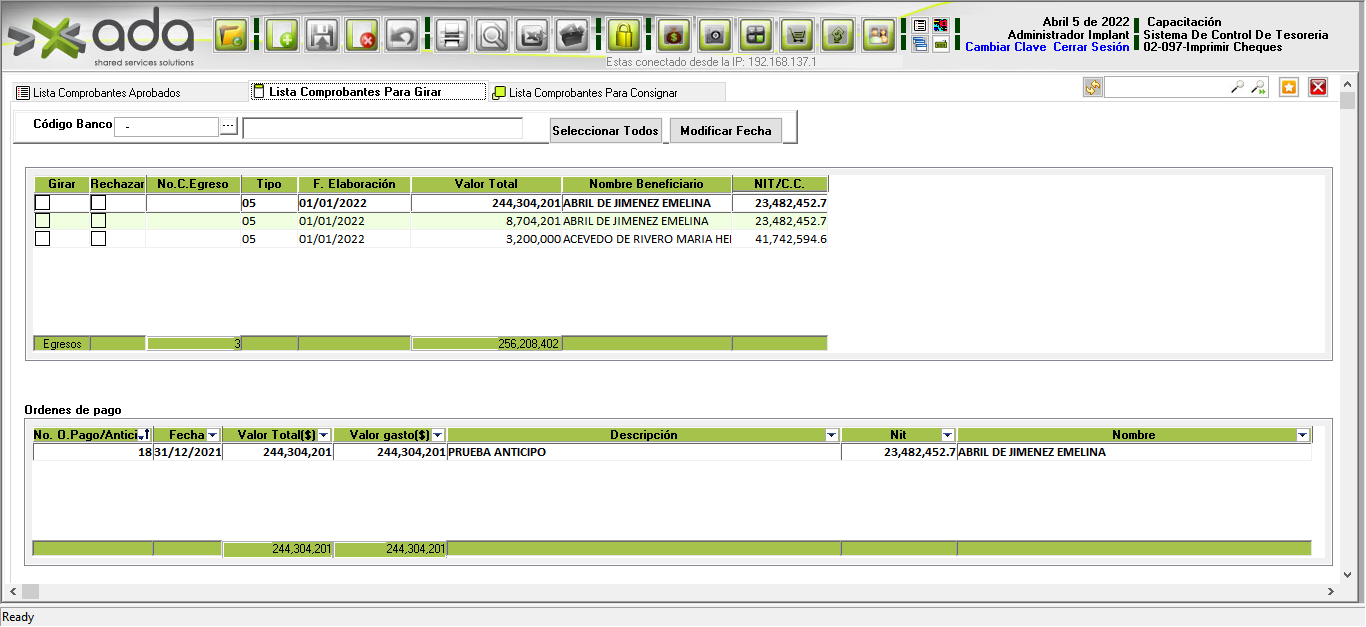Check Rechazar box for 8,704,201 row
Viewport: 1366px width, 627px height.
click(x=98, y=221)
